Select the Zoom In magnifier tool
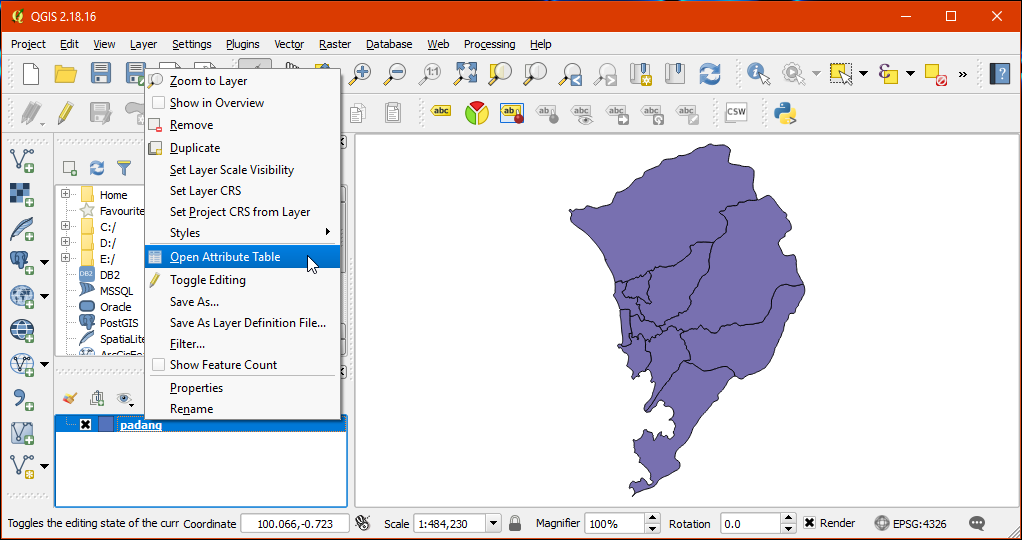Viewport: 1022px width, 540px height. 359,73
